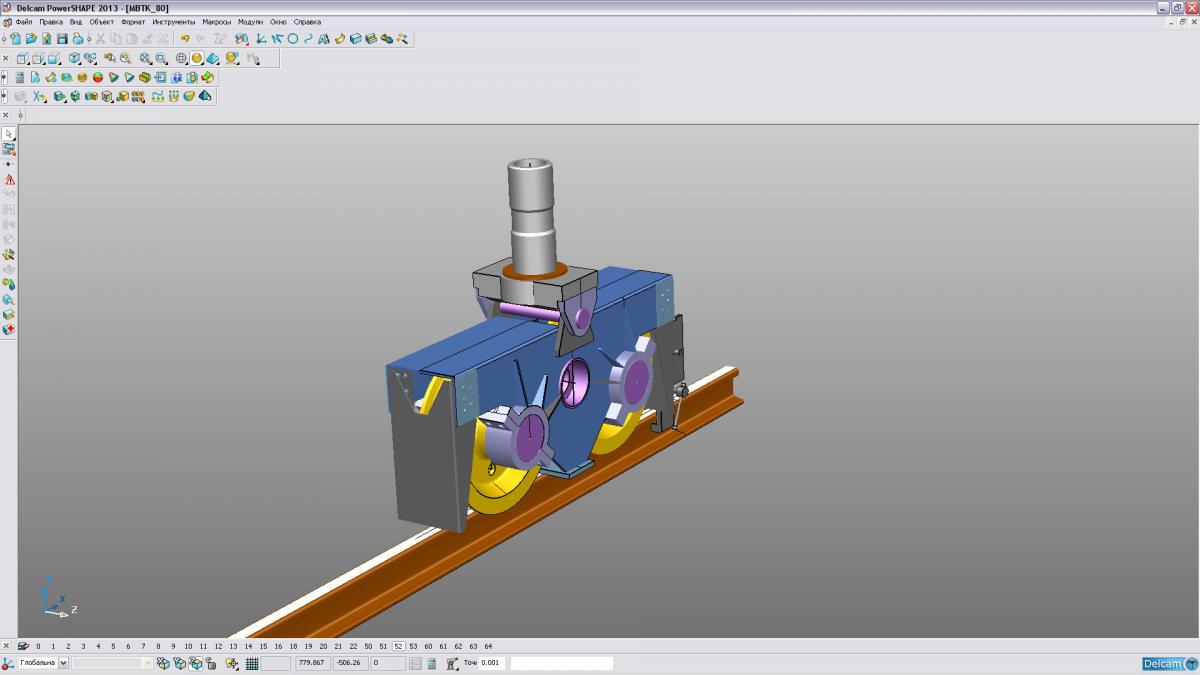Click the magnifier block sidebar icon
This screenshot has height=675, width=1200.
coord(9,299)
